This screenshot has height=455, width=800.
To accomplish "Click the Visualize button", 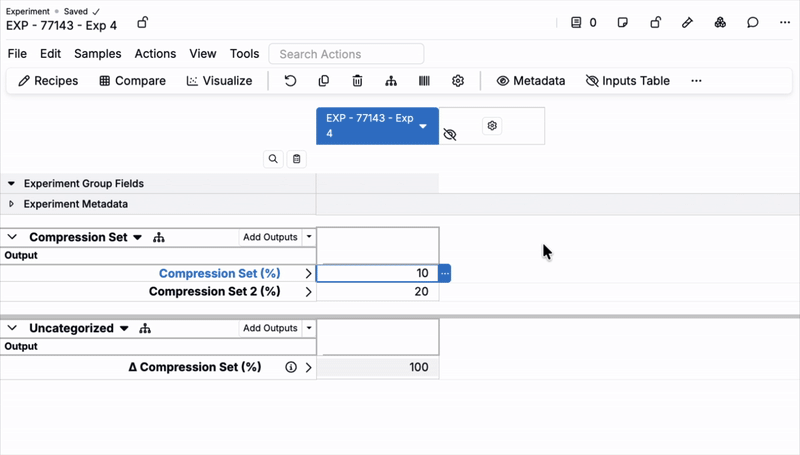I will 219,81.
